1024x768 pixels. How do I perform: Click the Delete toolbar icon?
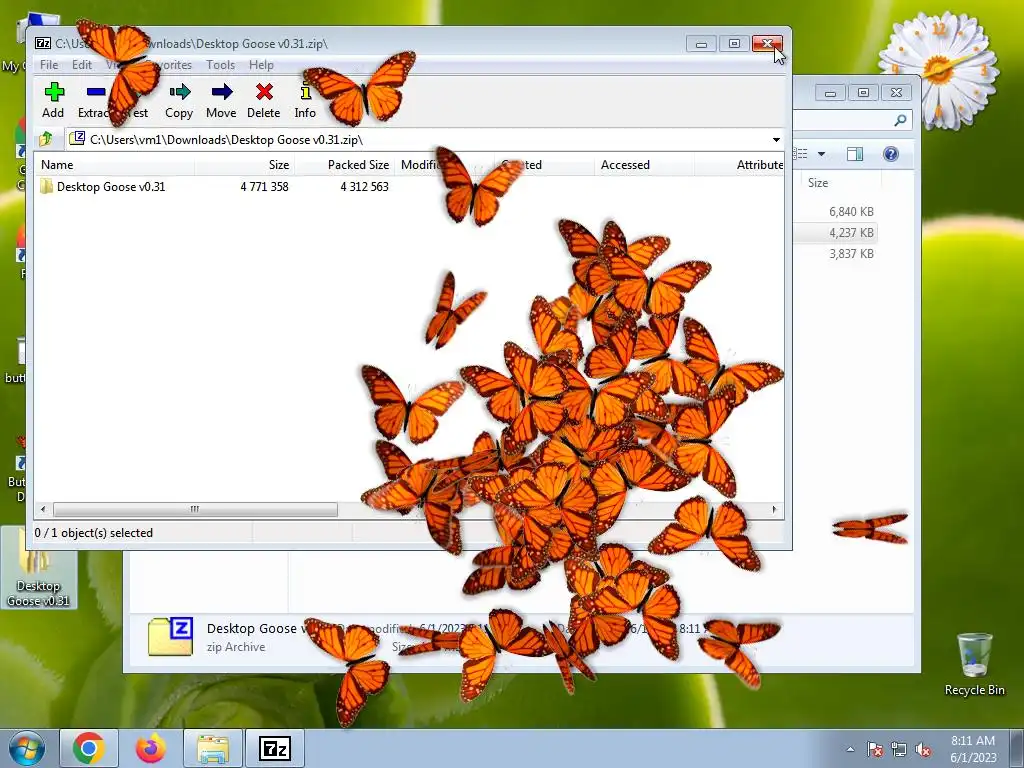[x=264, y=100]
